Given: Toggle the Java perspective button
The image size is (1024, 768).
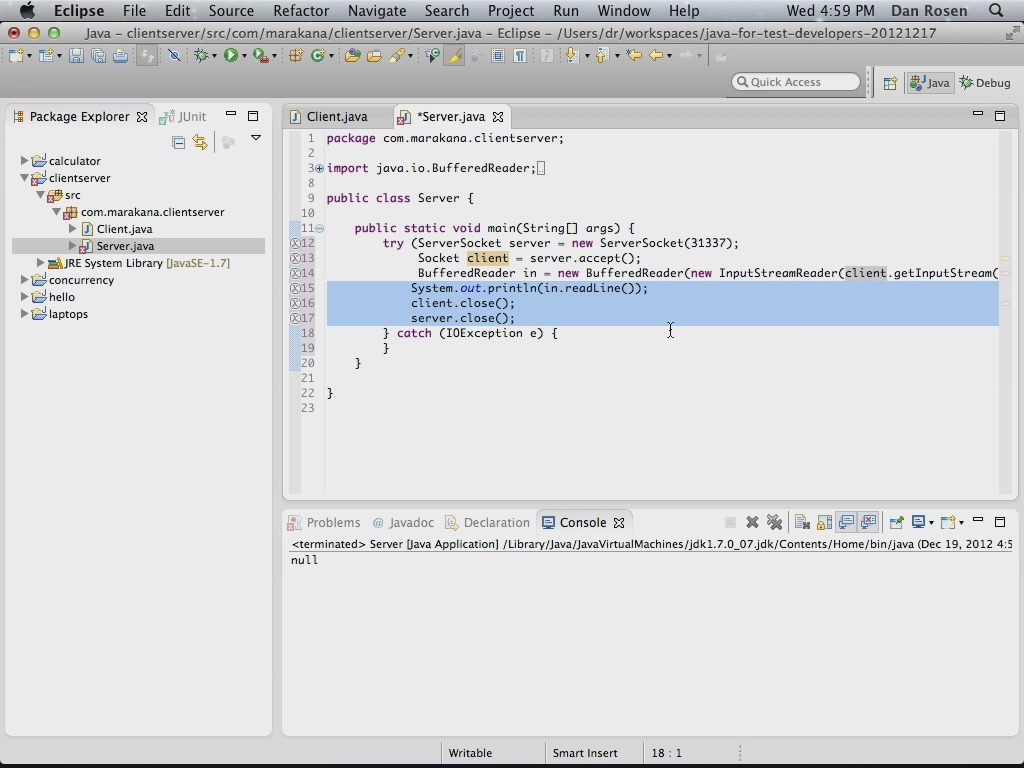Looking at the screenshot, I should tap(930, 83).
